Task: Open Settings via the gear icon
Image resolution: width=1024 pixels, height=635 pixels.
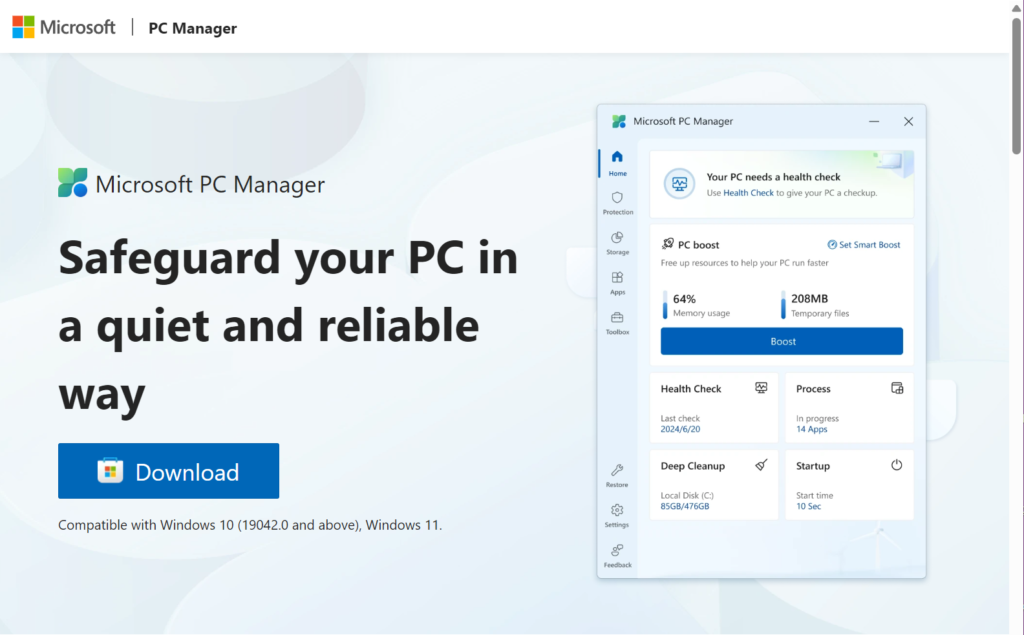Action: [x=617, y=510]
